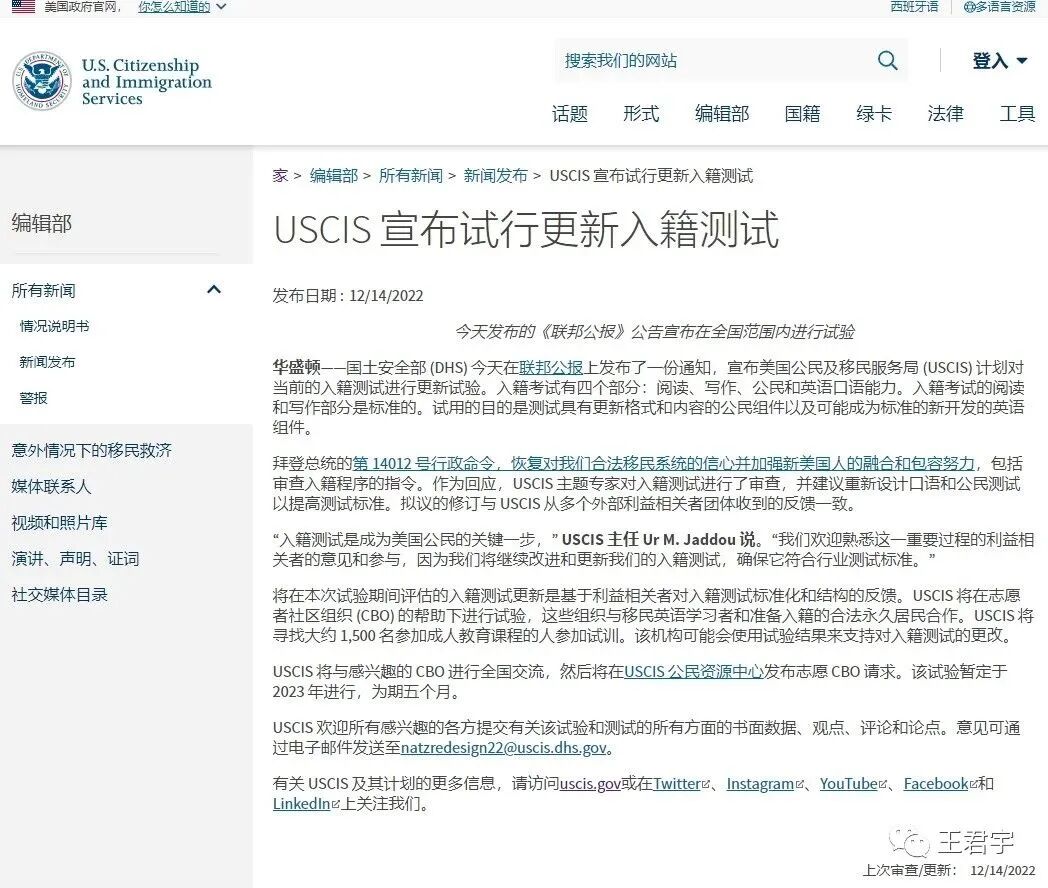This screenshot has height=888, width=1048.
Task: Collapse the 所有新闻 sidebar section
Action: [x=213, y=289]
